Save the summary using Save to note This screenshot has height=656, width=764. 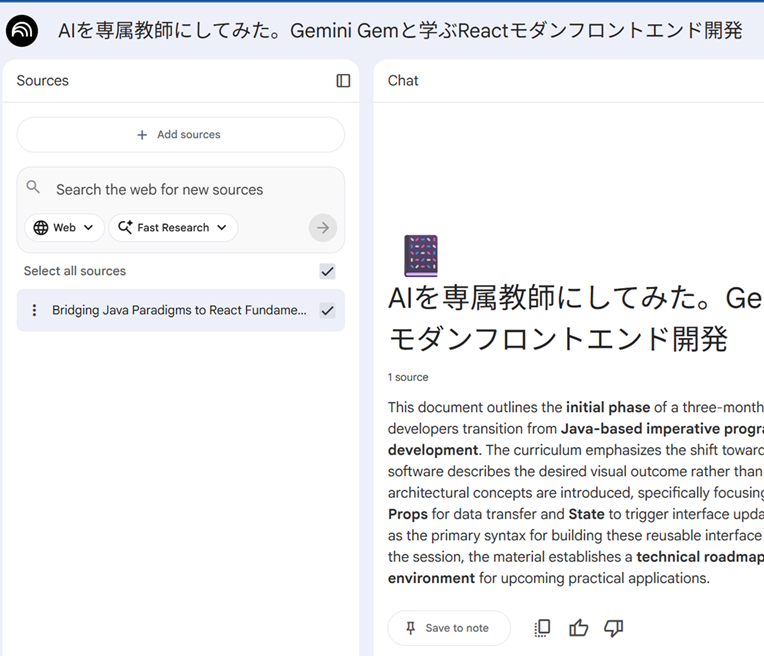[448, 628]
